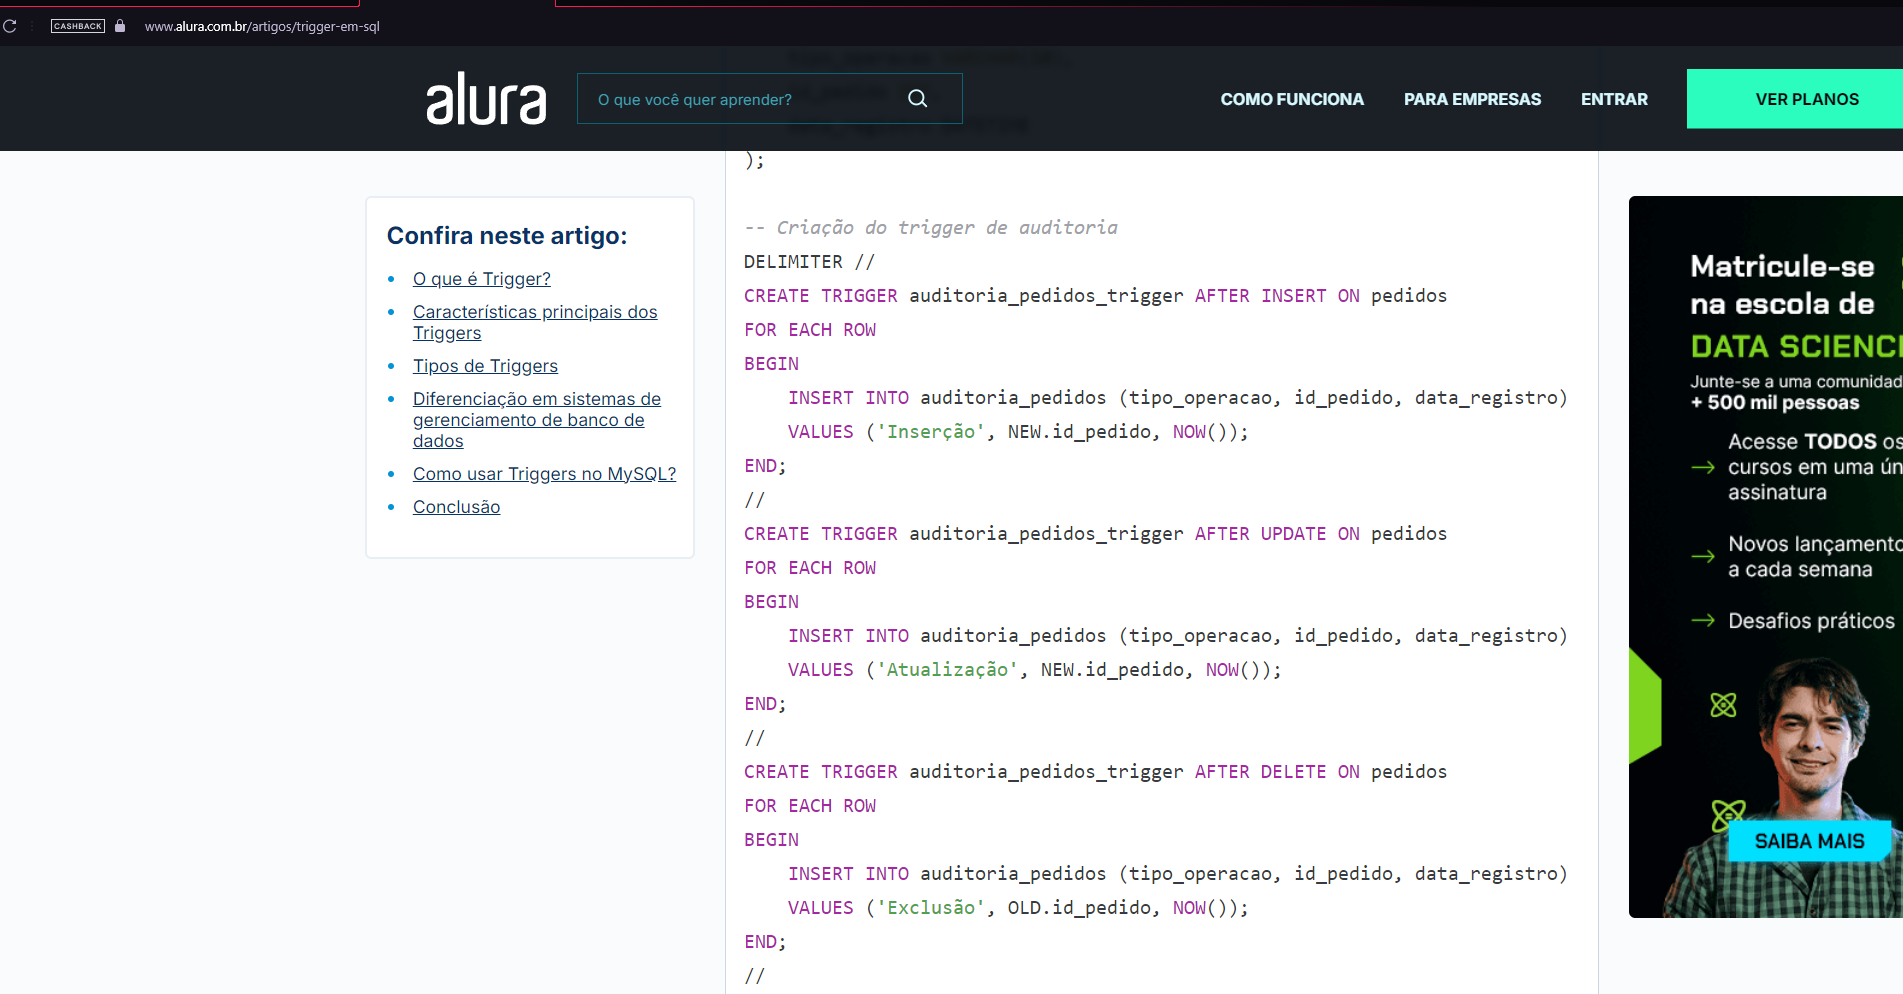Focus the address bar URL

[262, 27]
